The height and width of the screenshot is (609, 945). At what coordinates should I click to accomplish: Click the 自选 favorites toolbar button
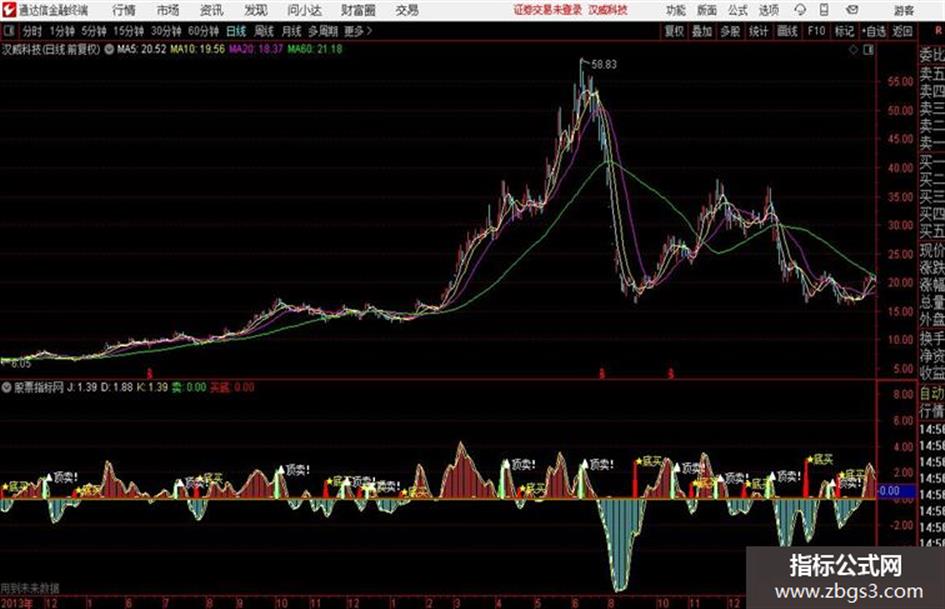[x=874, y=31]
